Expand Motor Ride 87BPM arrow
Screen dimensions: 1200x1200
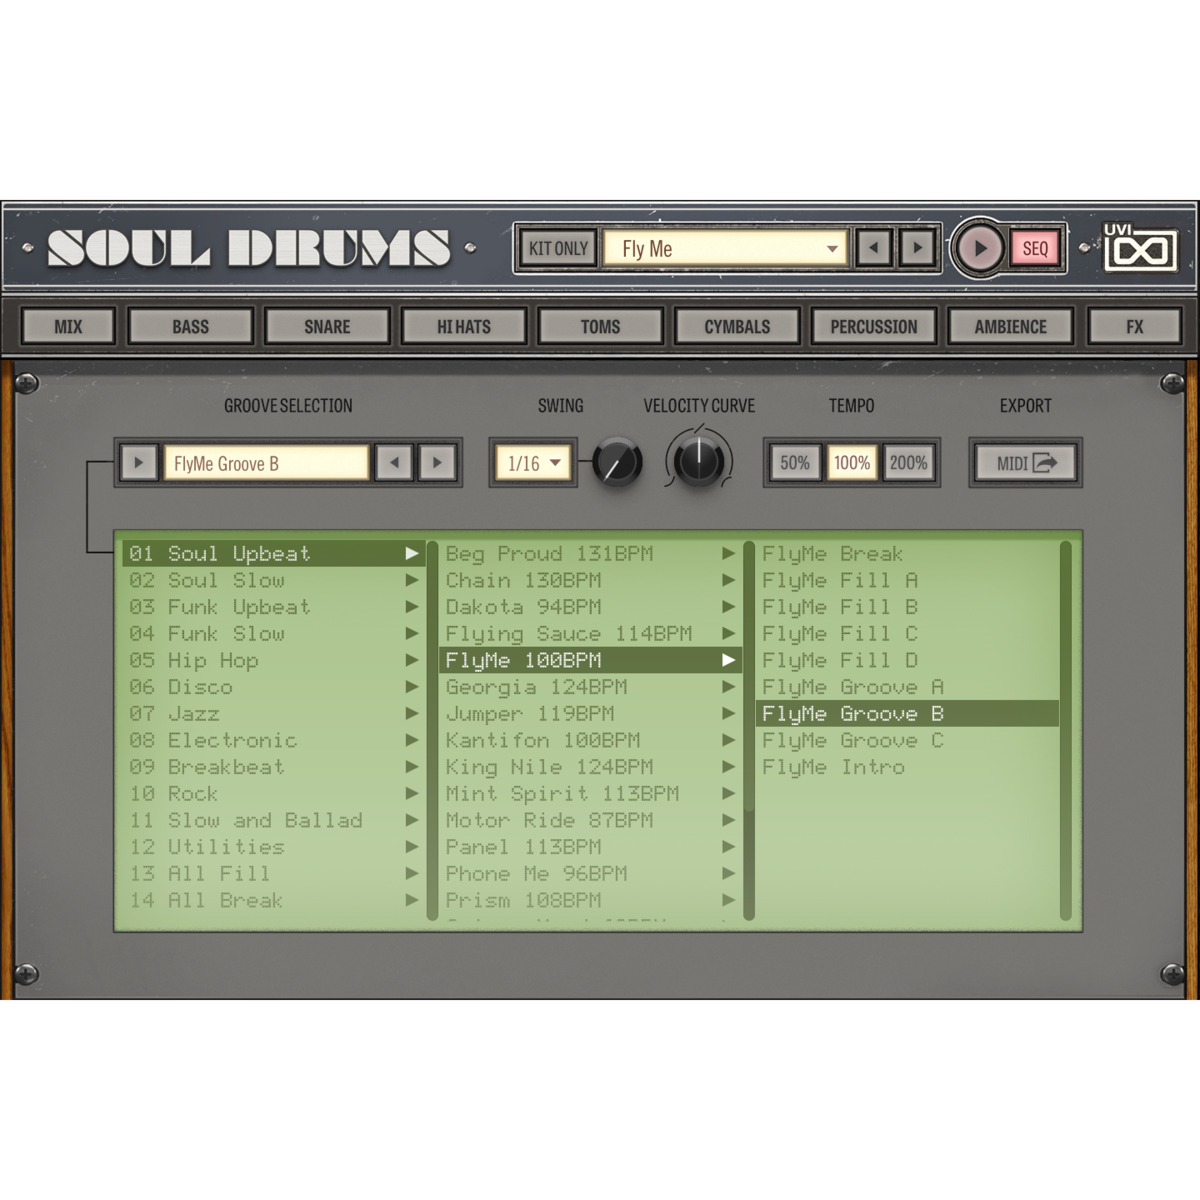[x=729, y=820]
